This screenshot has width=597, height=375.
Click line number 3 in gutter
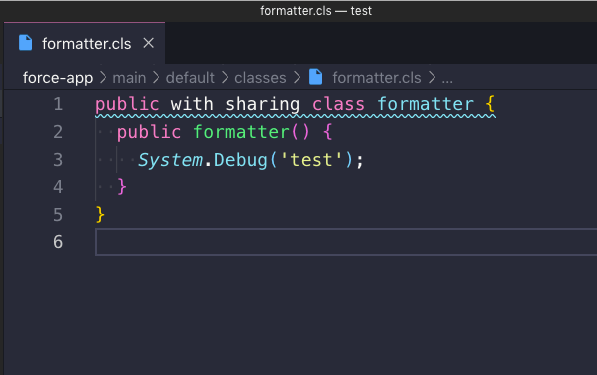pos(58,160)
